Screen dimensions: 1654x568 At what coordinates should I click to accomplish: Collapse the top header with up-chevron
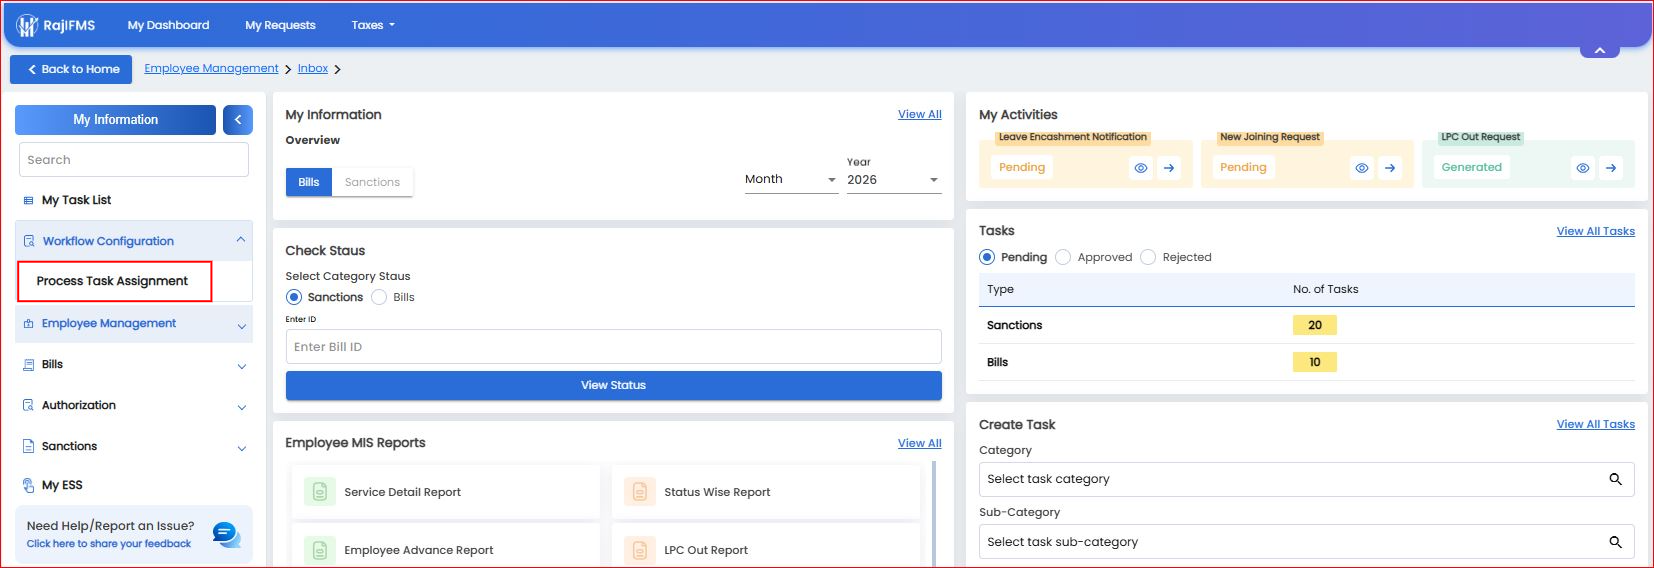pos(1600,50)
